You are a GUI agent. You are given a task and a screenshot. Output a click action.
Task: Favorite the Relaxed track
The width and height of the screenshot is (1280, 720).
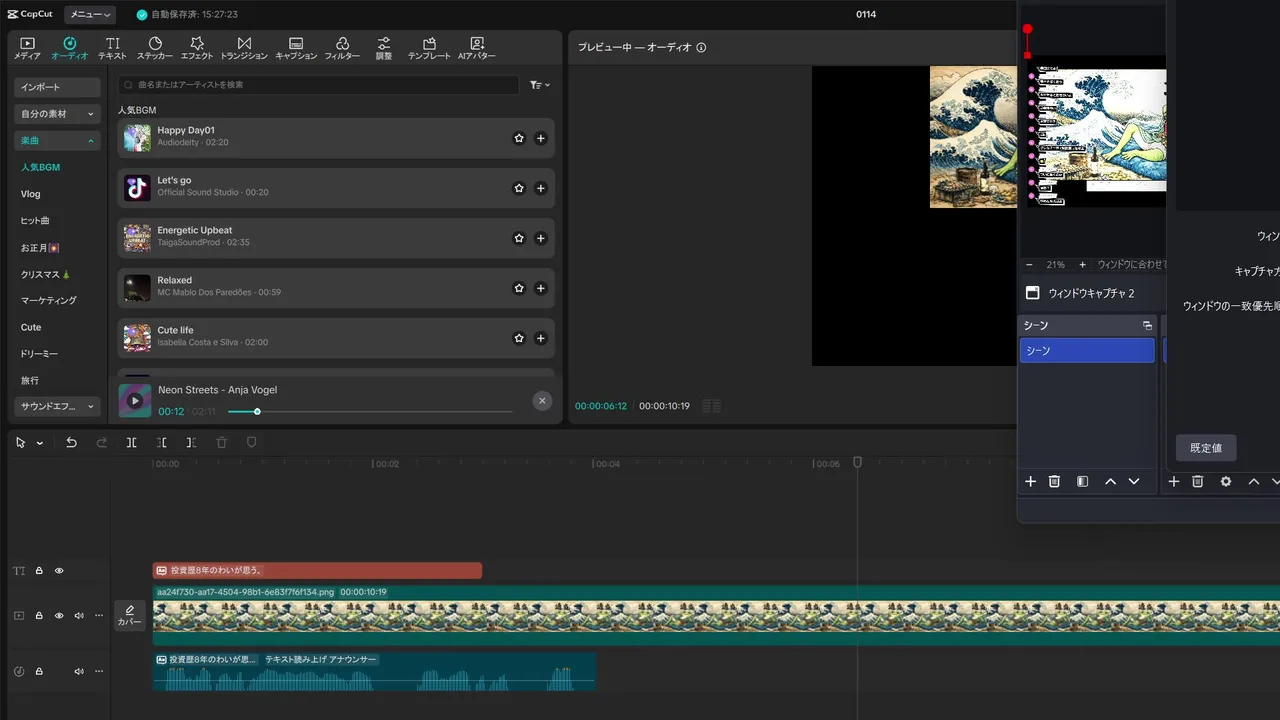(x=519, y=288)
